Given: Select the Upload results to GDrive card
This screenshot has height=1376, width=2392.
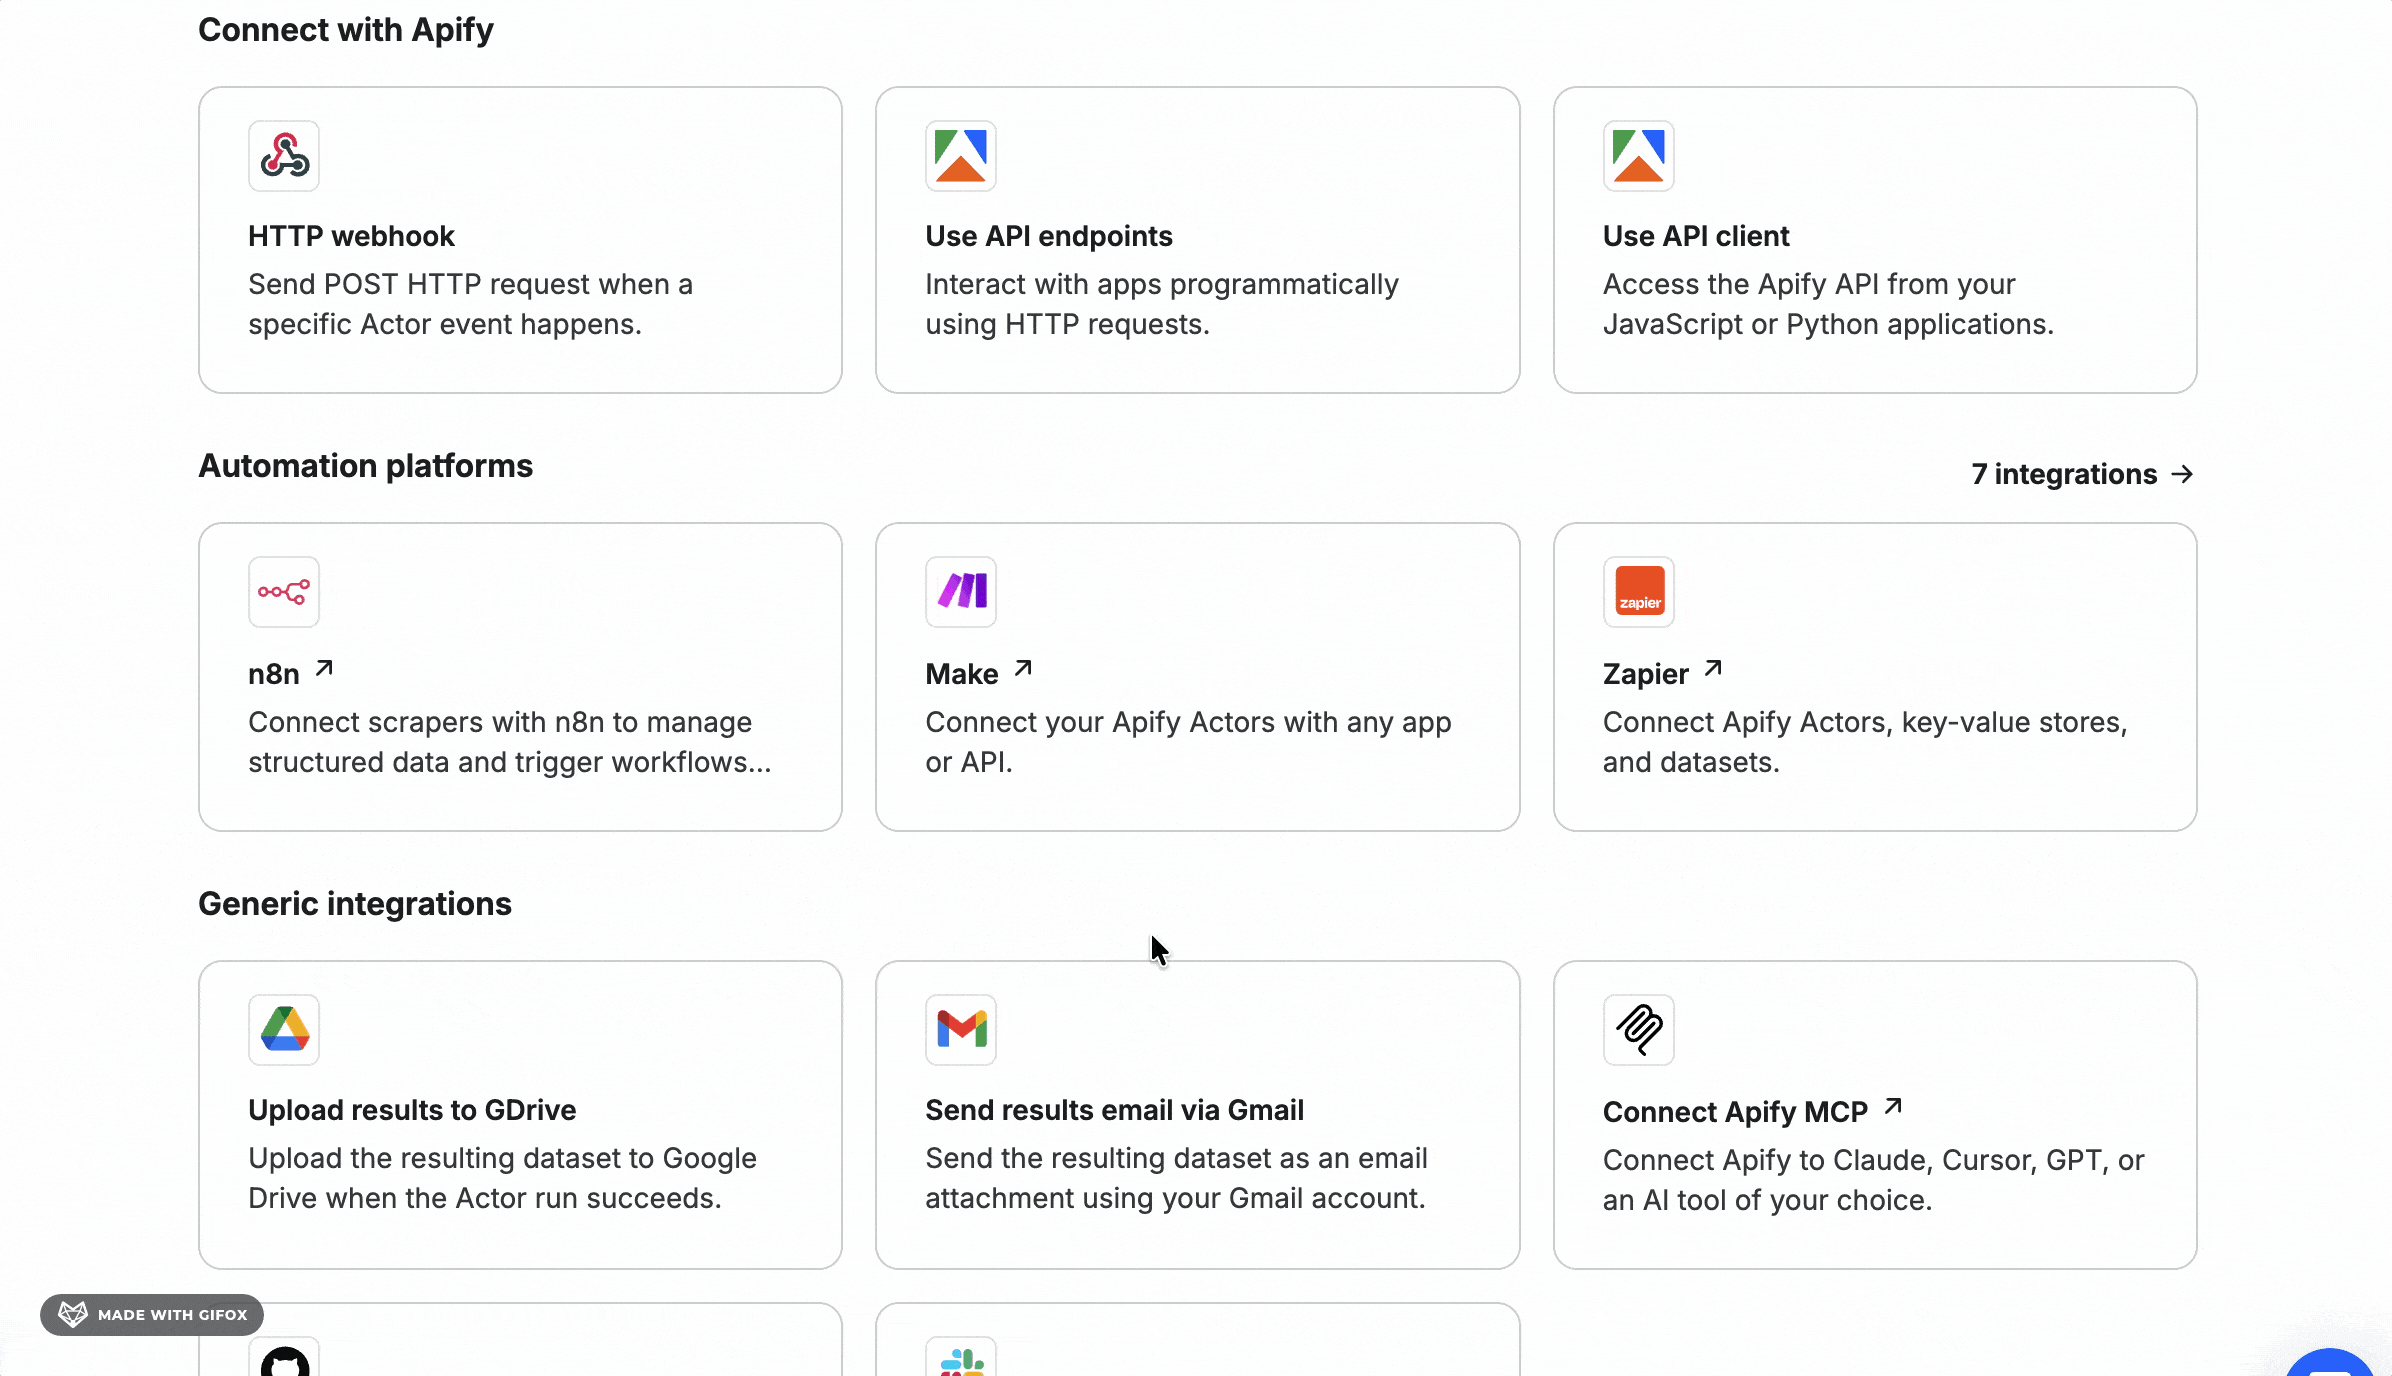Looking at the screenshot, I should (x=520, y=1115).
